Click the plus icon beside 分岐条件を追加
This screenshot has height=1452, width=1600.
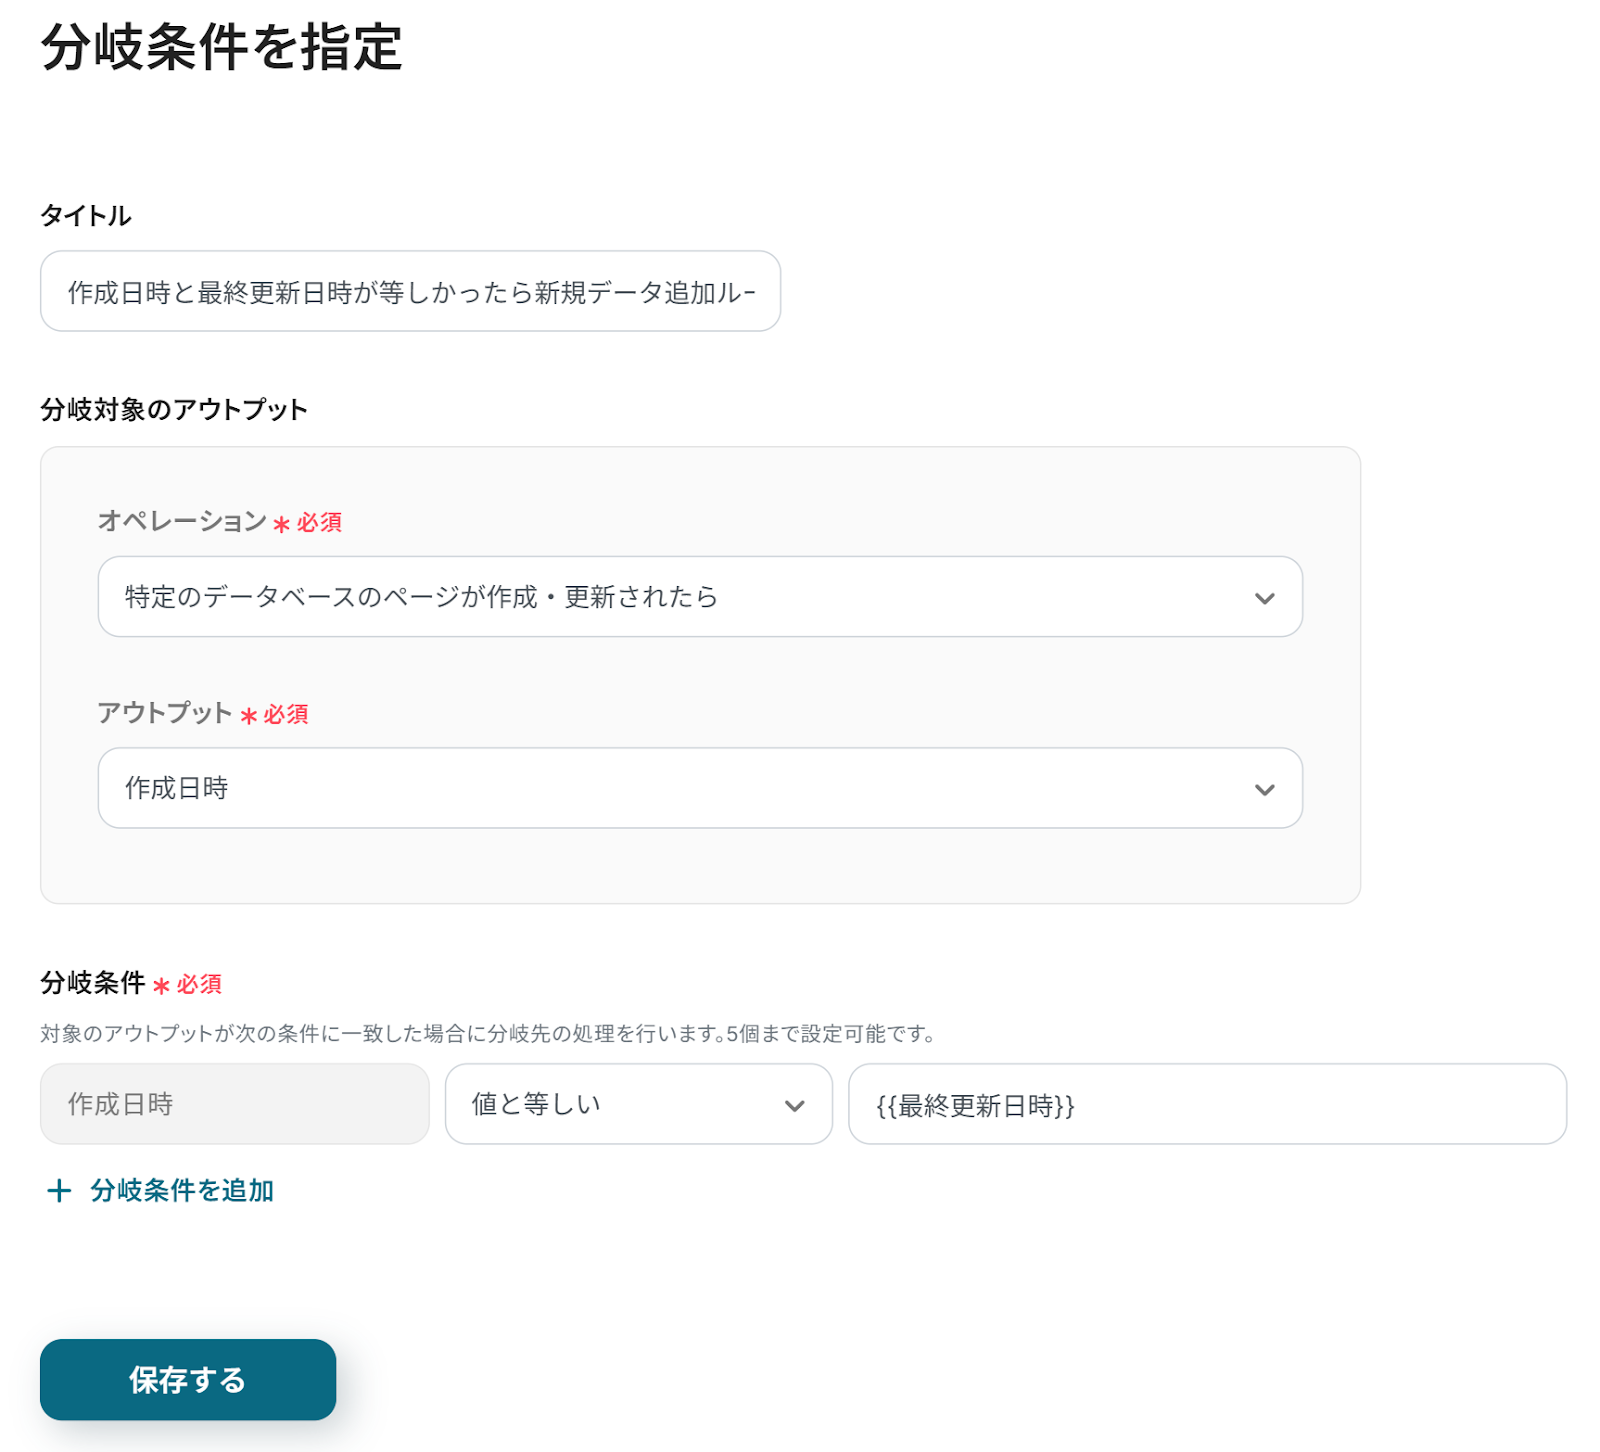point(59,1190)
